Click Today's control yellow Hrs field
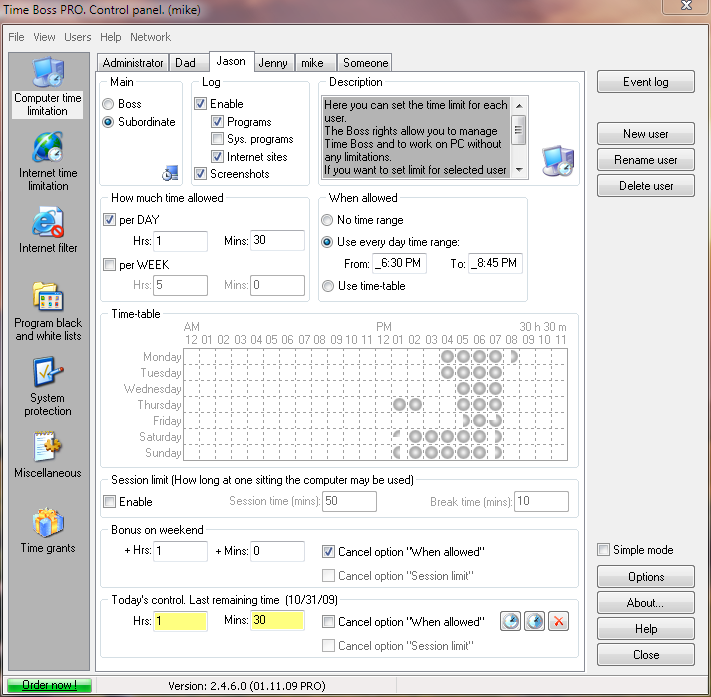 point(180,621)
